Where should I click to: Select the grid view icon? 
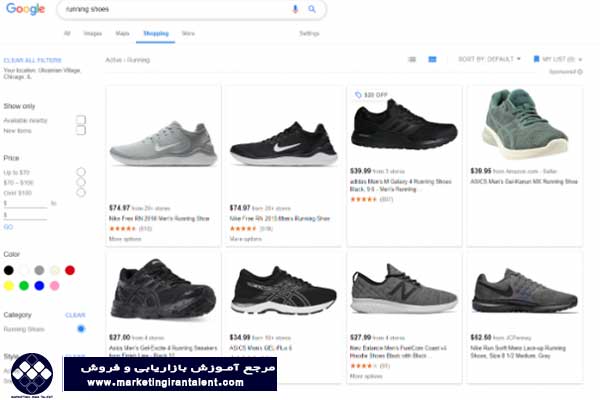tap(432, 59)
